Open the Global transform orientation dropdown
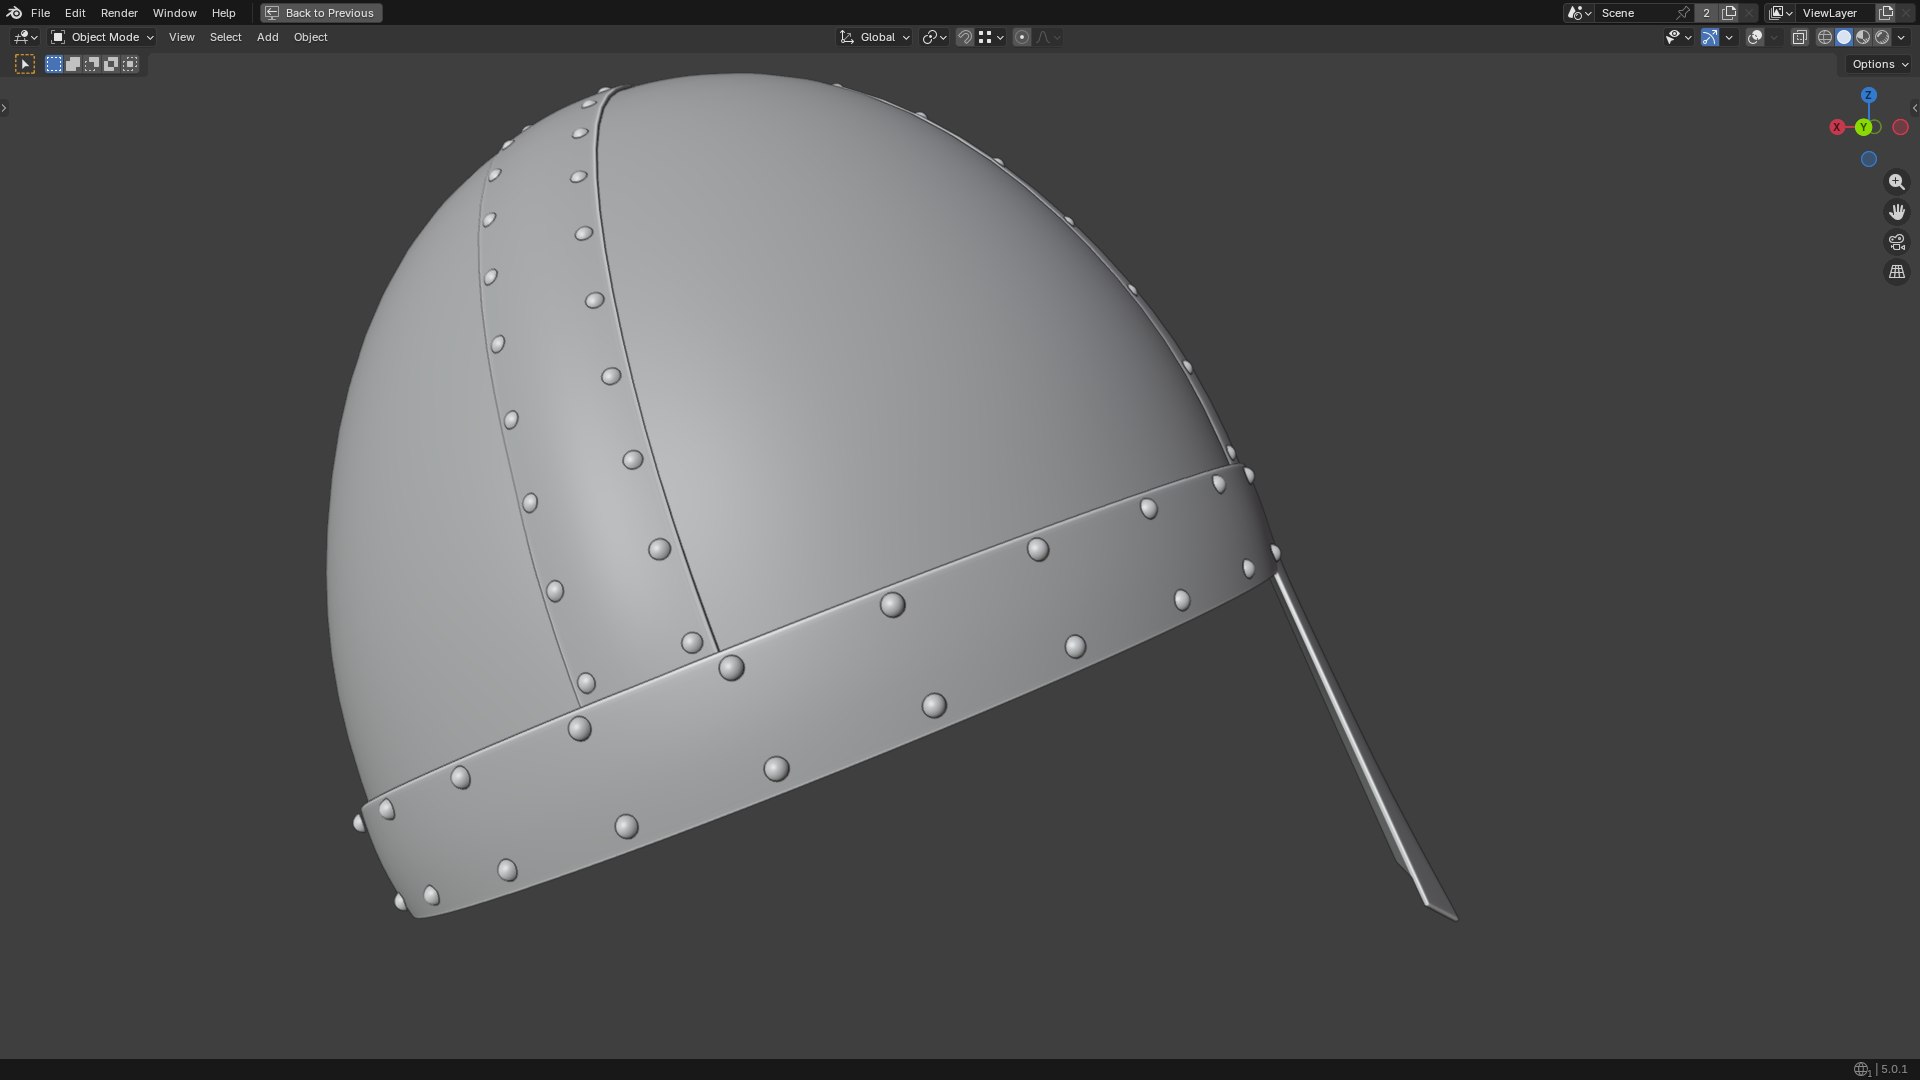The width and height of the screenshot is (1920, 1080). click(875, 37)
